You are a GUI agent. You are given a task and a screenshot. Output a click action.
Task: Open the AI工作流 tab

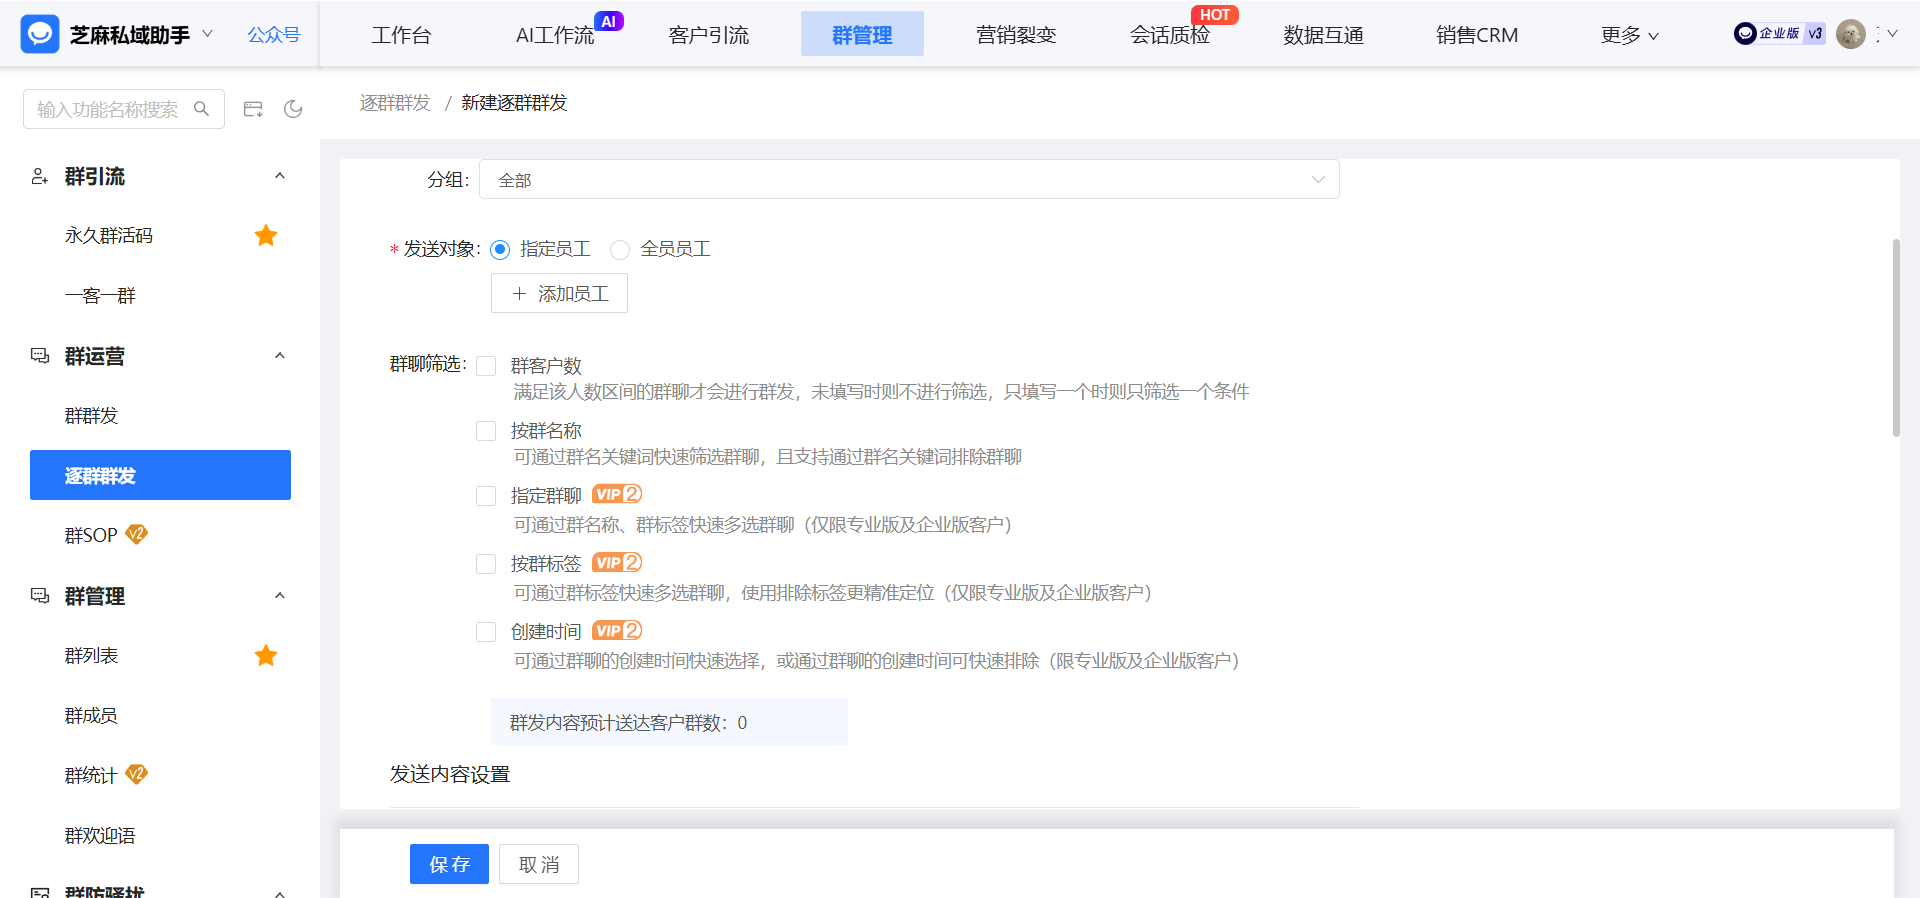(555, 35)
